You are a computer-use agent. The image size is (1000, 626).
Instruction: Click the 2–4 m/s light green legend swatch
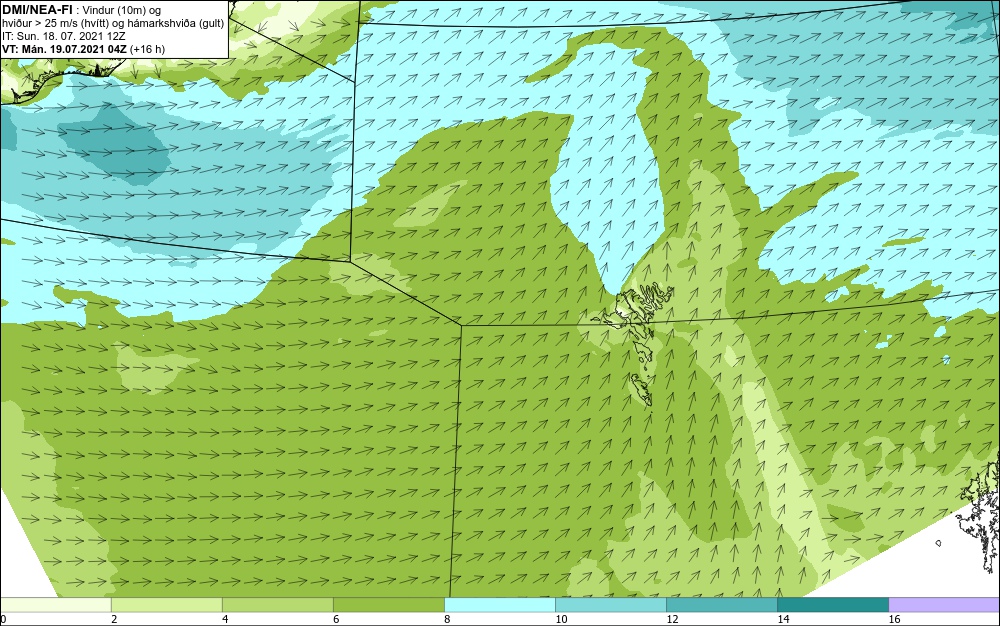tap(166, 604)
